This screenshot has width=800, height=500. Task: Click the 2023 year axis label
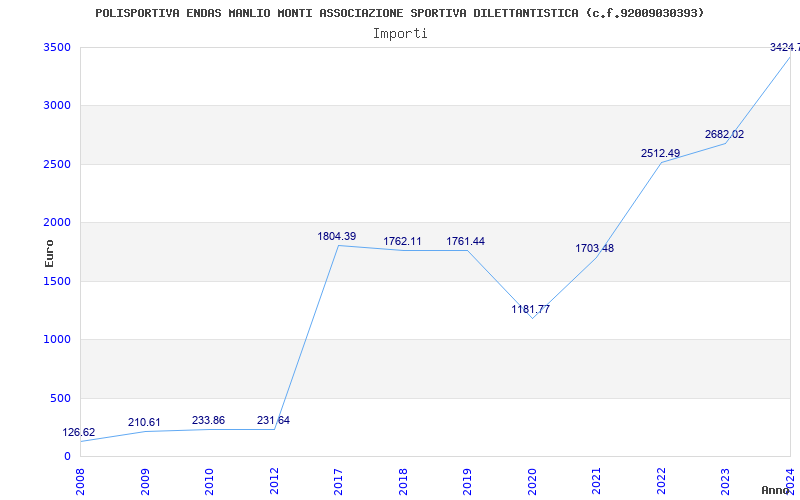726,481
